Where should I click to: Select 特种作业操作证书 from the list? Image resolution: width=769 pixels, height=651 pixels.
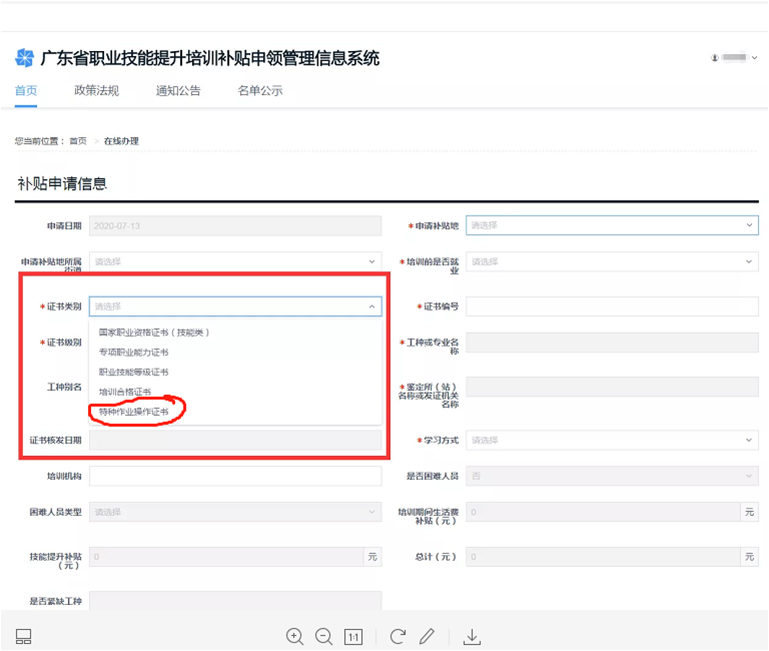pyautogui.click(x=134, y=411)
